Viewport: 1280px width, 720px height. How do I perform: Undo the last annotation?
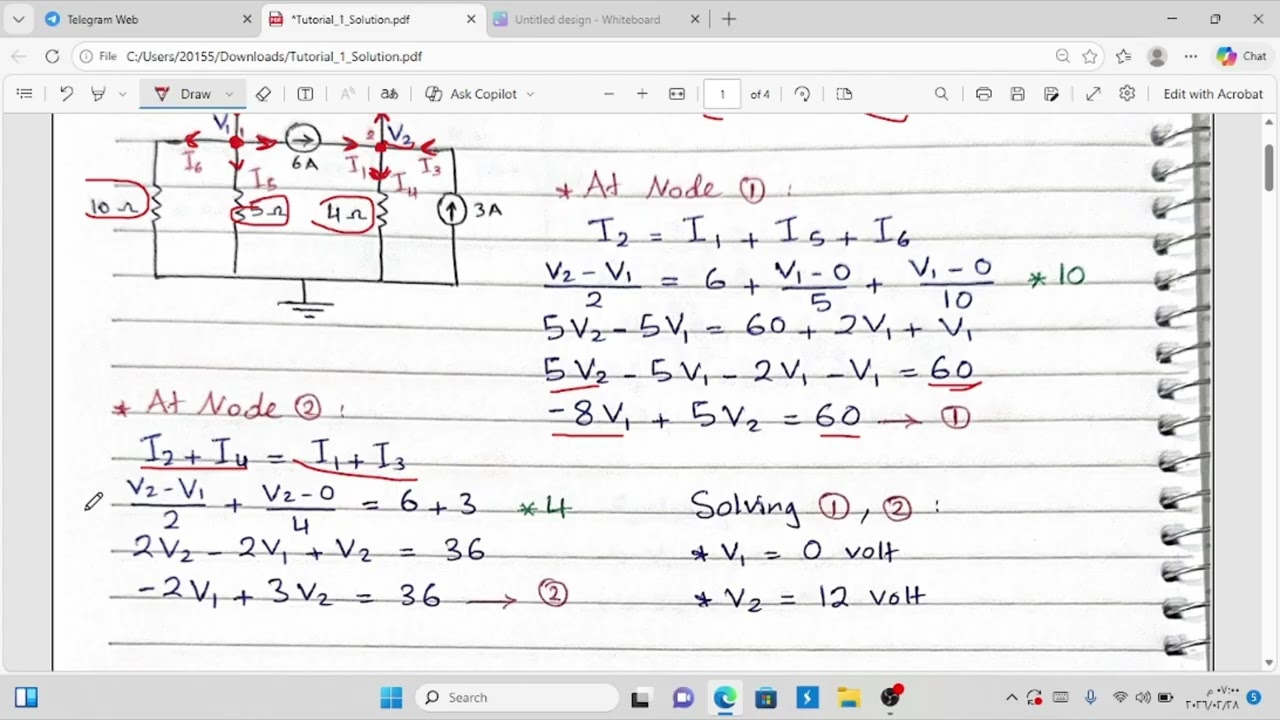coord(66,94)
